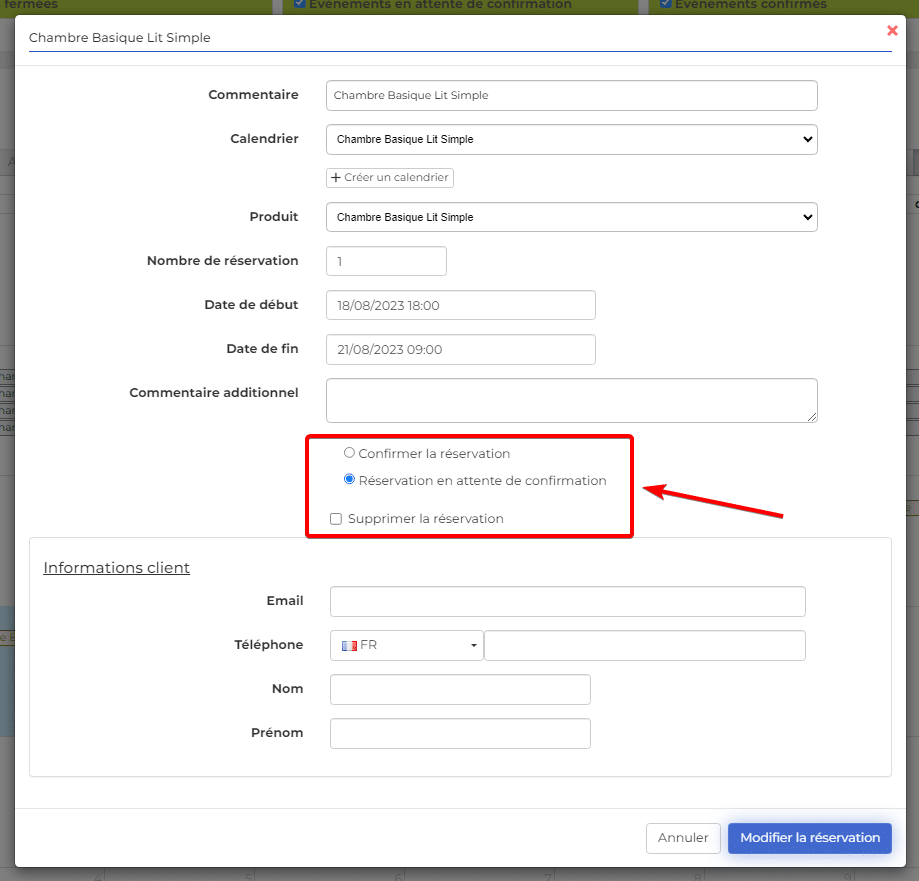Click the Informations client heading

click(117, 568)
